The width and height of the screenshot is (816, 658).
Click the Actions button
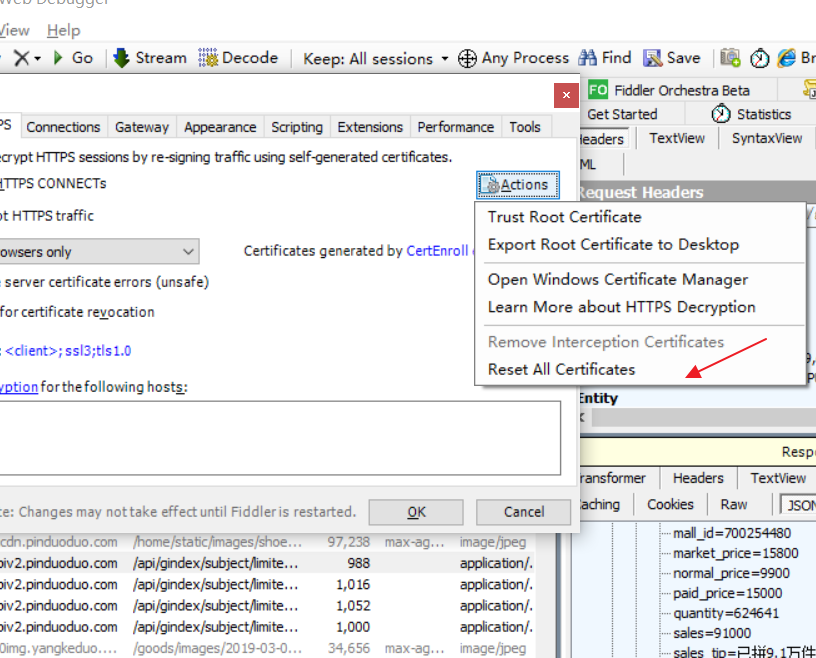[x=518, y=185]
